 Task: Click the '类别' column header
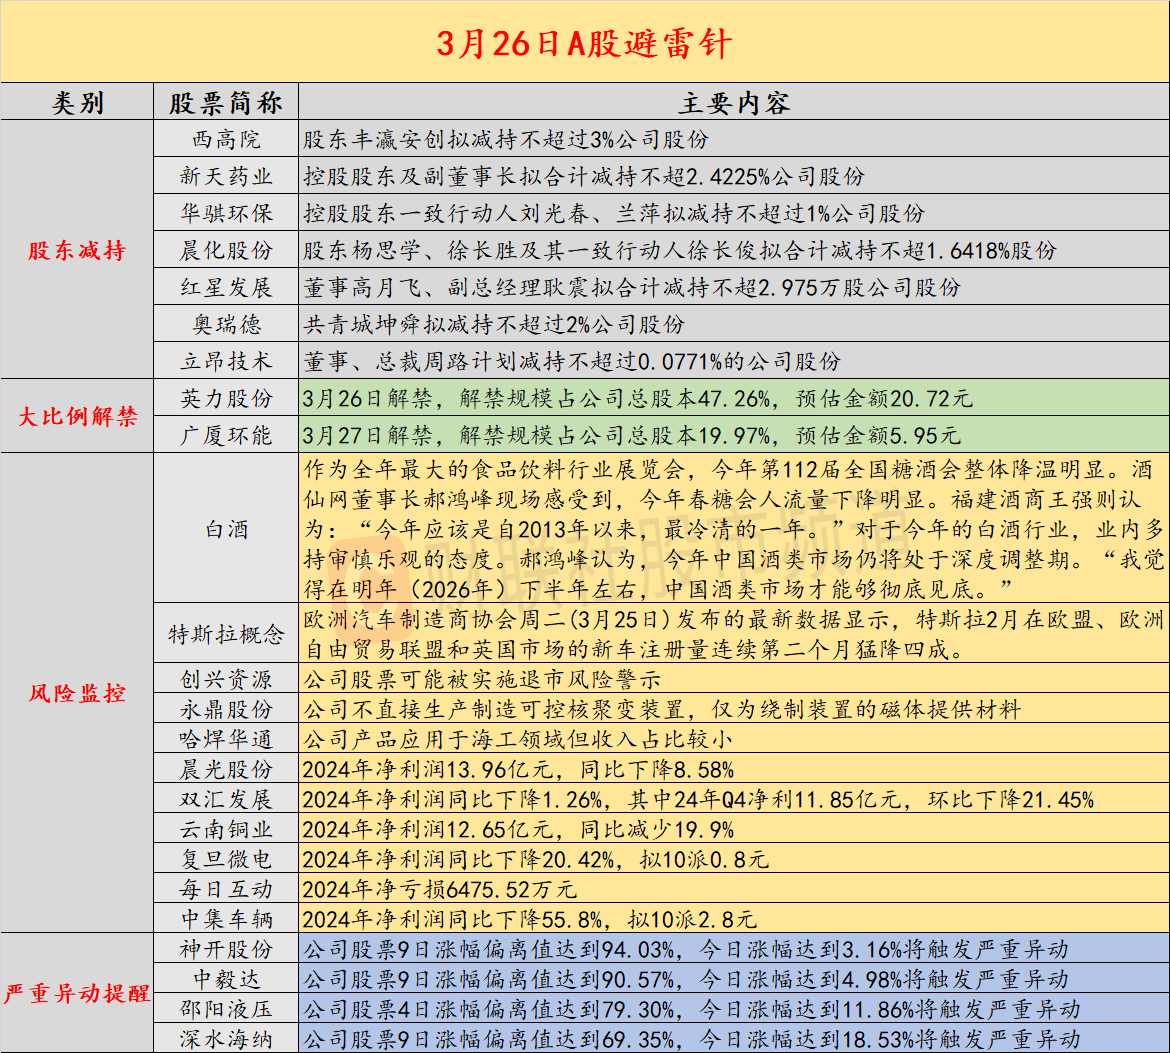[x=77, y=102]
